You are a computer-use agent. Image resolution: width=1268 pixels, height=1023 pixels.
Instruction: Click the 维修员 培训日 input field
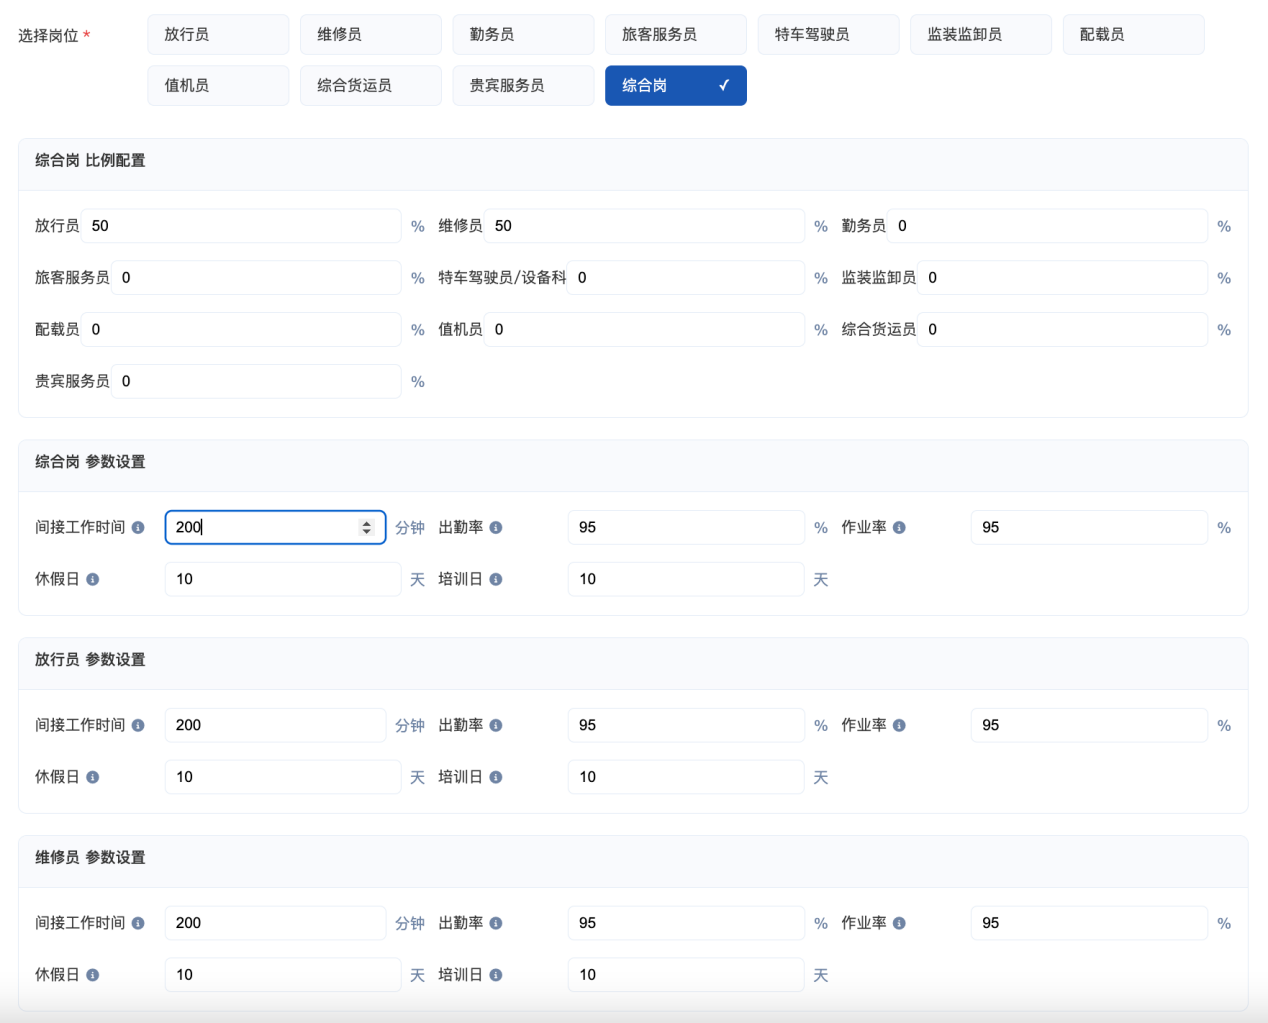(x=686, y=976)
